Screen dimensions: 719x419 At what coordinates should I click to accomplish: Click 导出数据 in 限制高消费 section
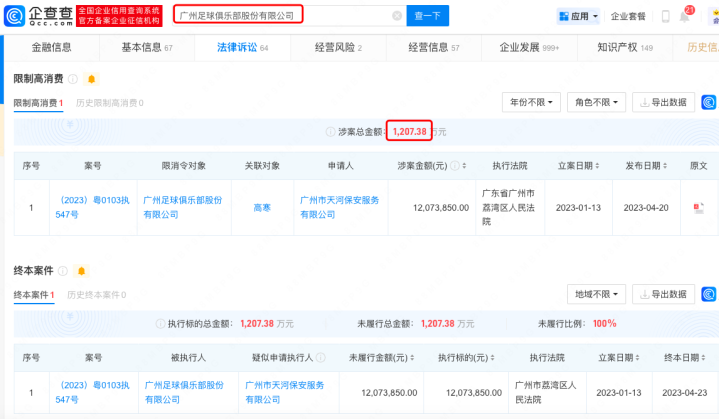[664, 102]
